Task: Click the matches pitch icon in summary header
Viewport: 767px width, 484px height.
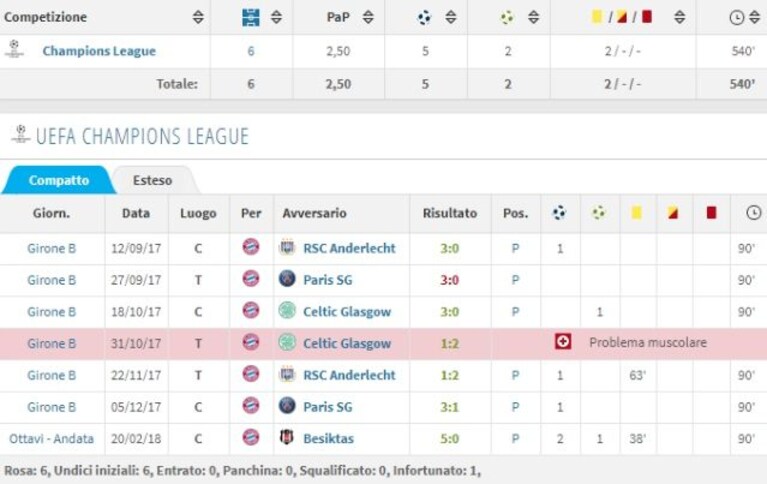Action: pyautogui.click(x=251, y=17)
